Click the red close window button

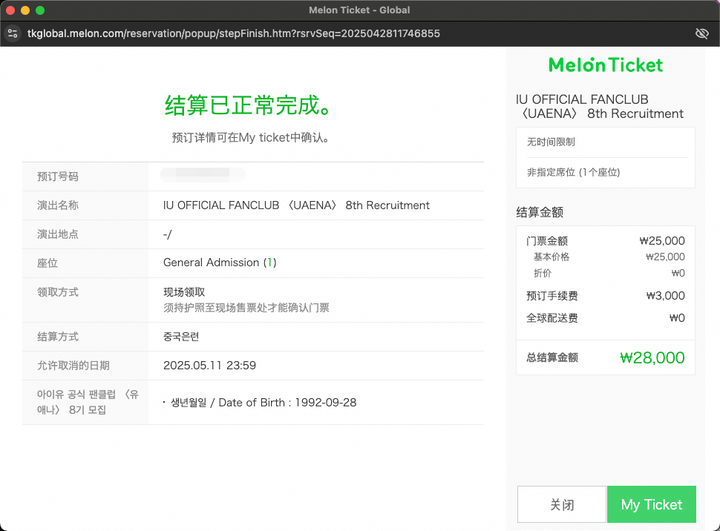coord(10,10)
